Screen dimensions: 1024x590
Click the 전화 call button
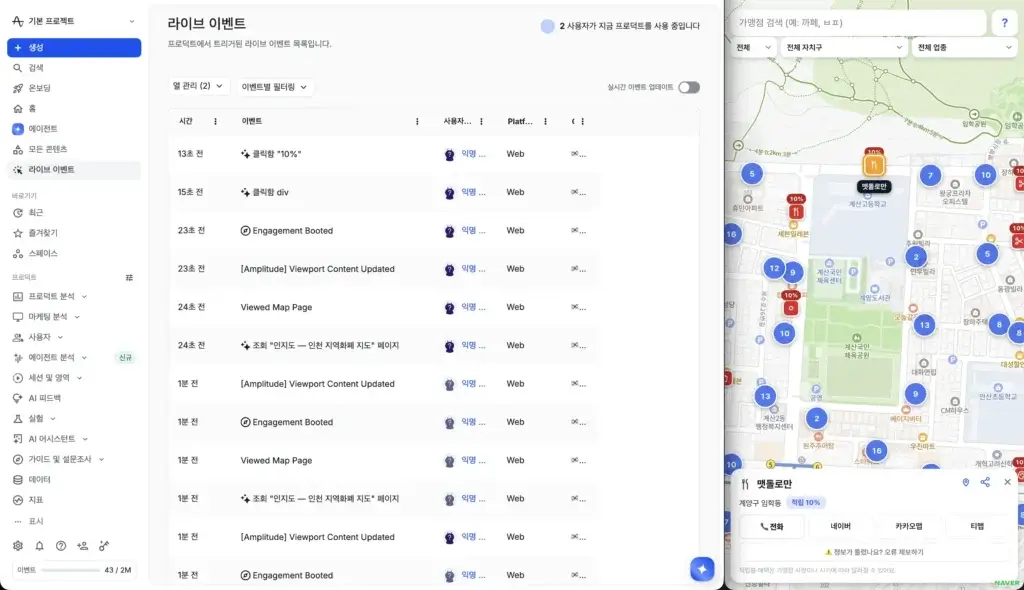(x=771, y=527)
